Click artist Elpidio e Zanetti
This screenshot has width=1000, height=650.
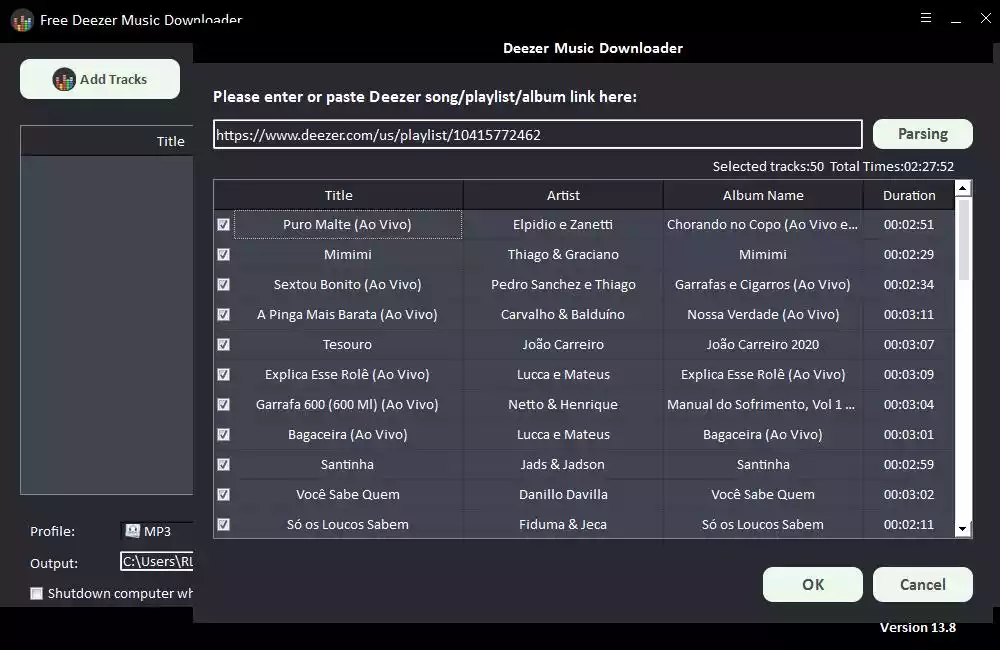pyautogui.click(x=562, y=225)
